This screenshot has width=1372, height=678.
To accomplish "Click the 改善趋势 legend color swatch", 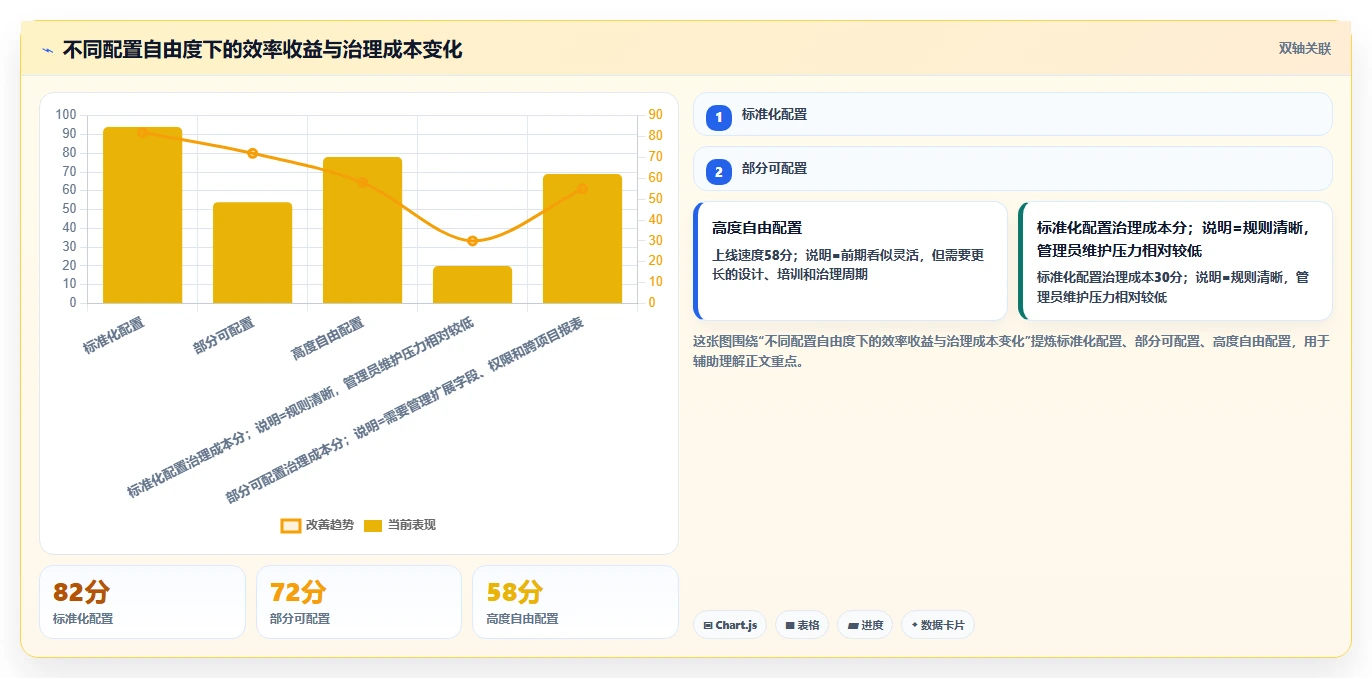I will 291,525.
